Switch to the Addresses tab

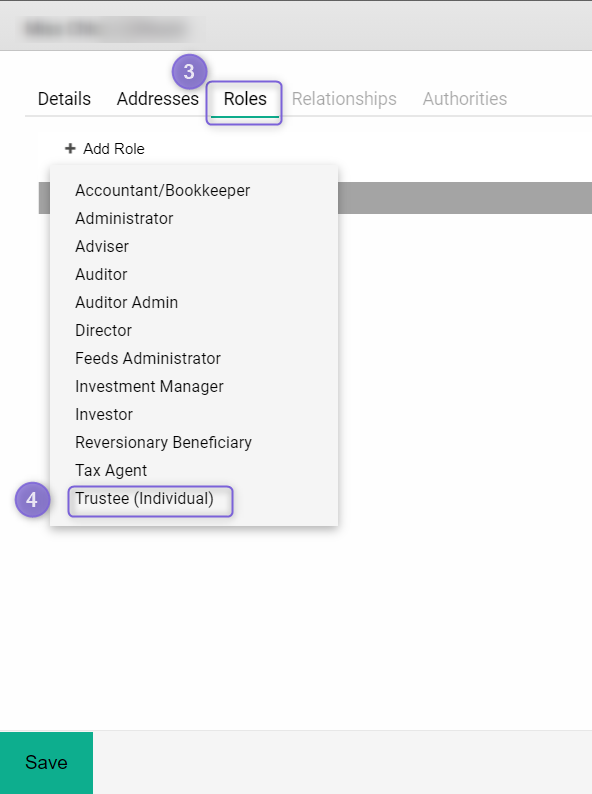click(x=157, y=99)
